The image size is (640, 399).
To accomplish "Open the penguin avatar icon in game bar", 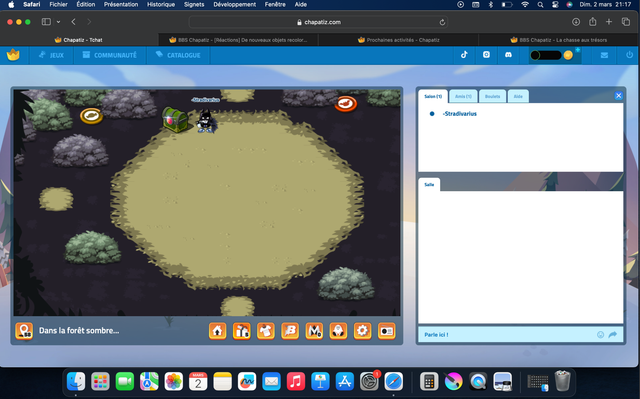I will 338,331.
